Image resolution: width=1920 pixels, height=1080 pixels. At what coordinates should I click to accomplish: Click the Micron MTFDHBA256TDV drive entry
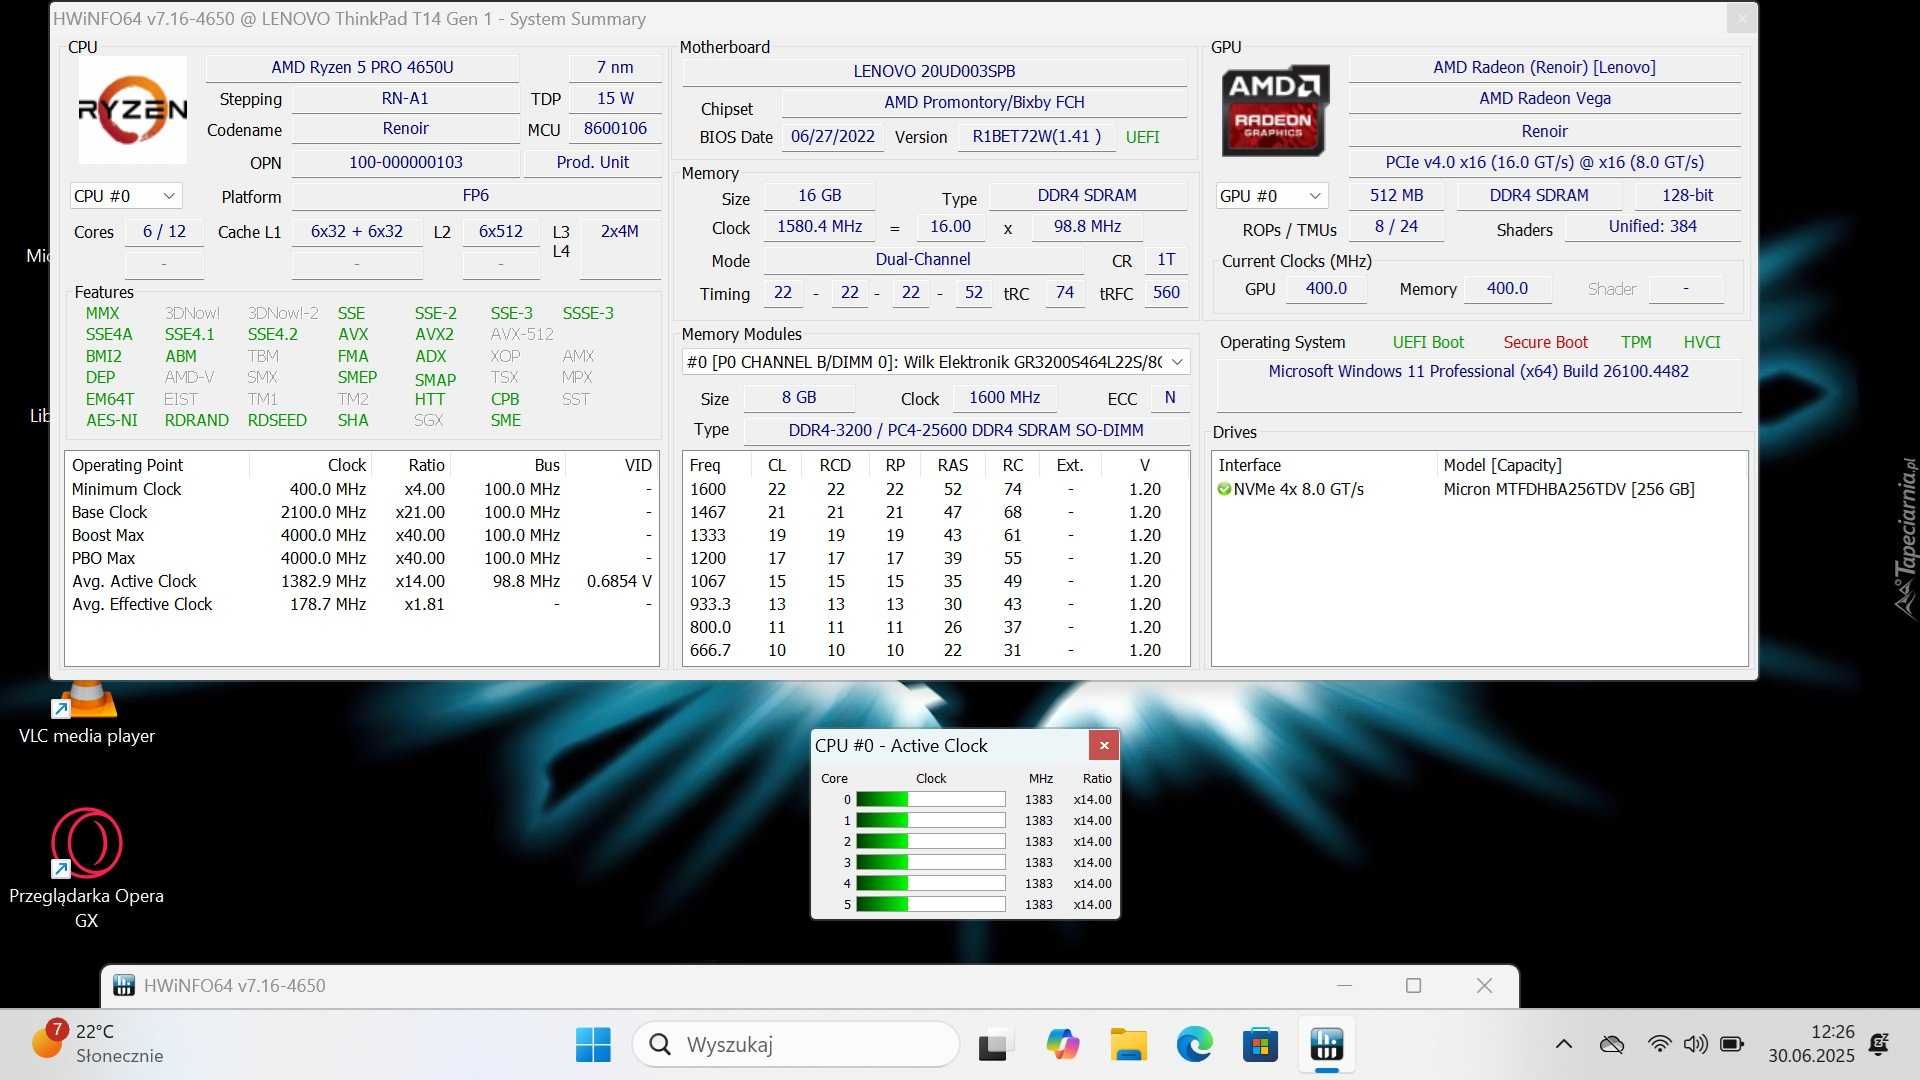1569,489
